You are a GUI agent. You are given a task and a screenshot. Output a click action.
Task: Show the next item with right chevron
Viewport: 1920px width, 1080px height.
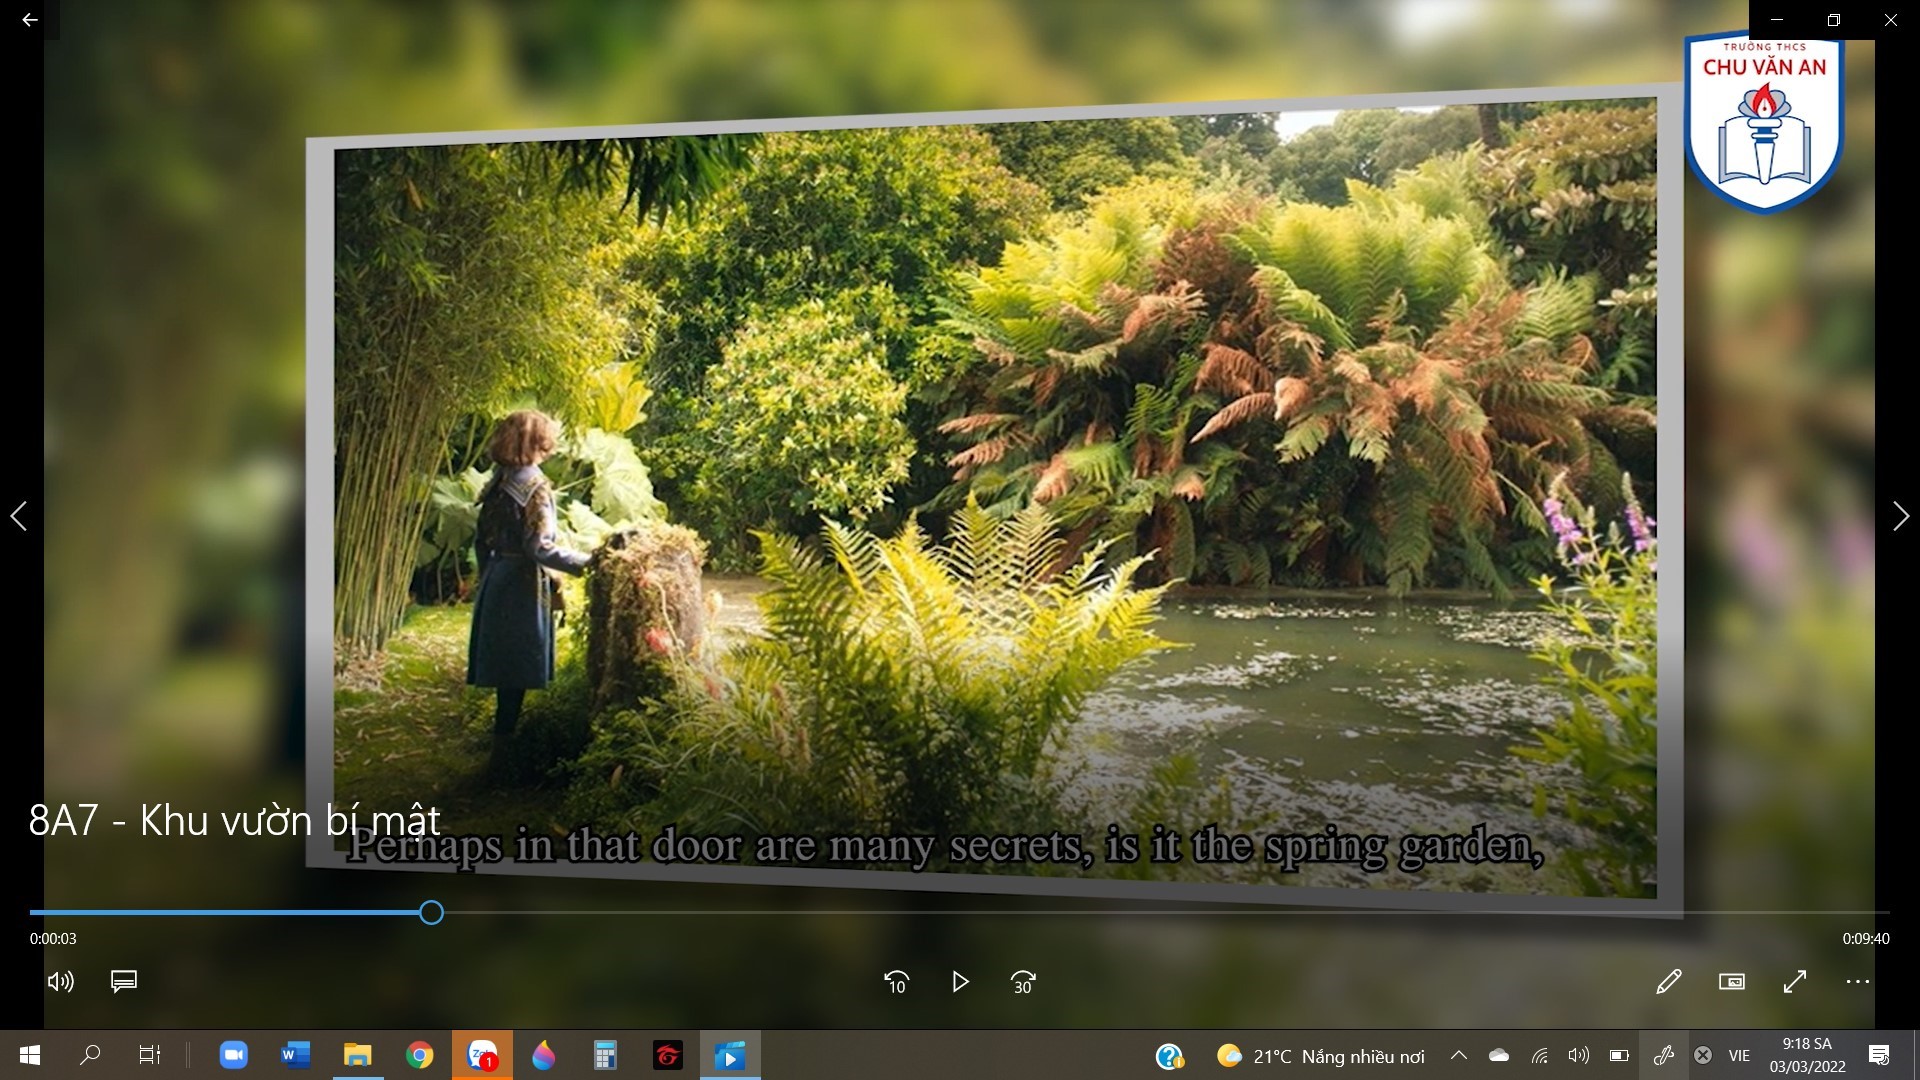[1900, 516]
